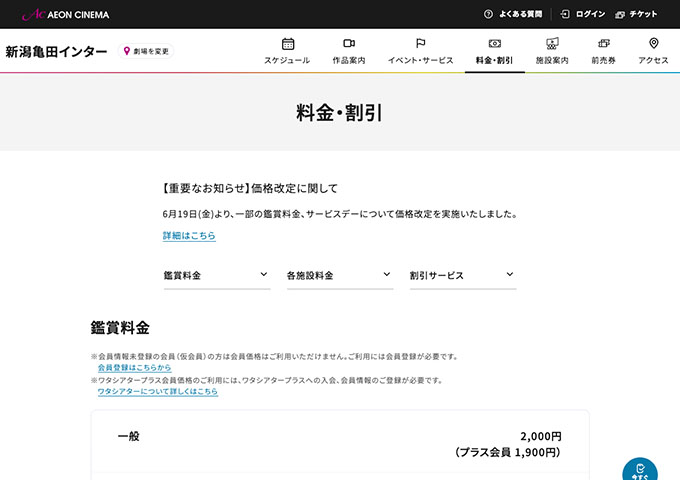Click the 一般 price row label

pos(129,436)
